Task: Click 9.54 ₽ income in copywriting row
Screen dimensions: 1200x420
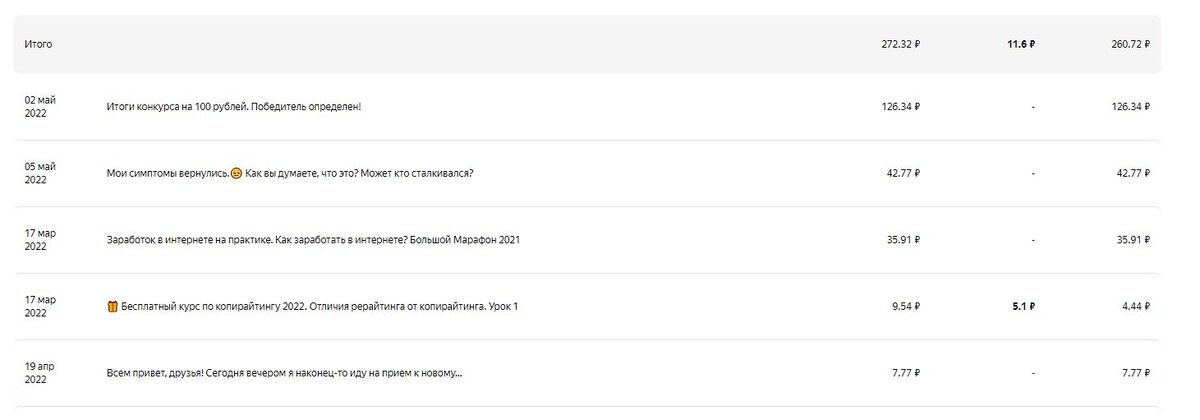Action: [x=903, y=306]
